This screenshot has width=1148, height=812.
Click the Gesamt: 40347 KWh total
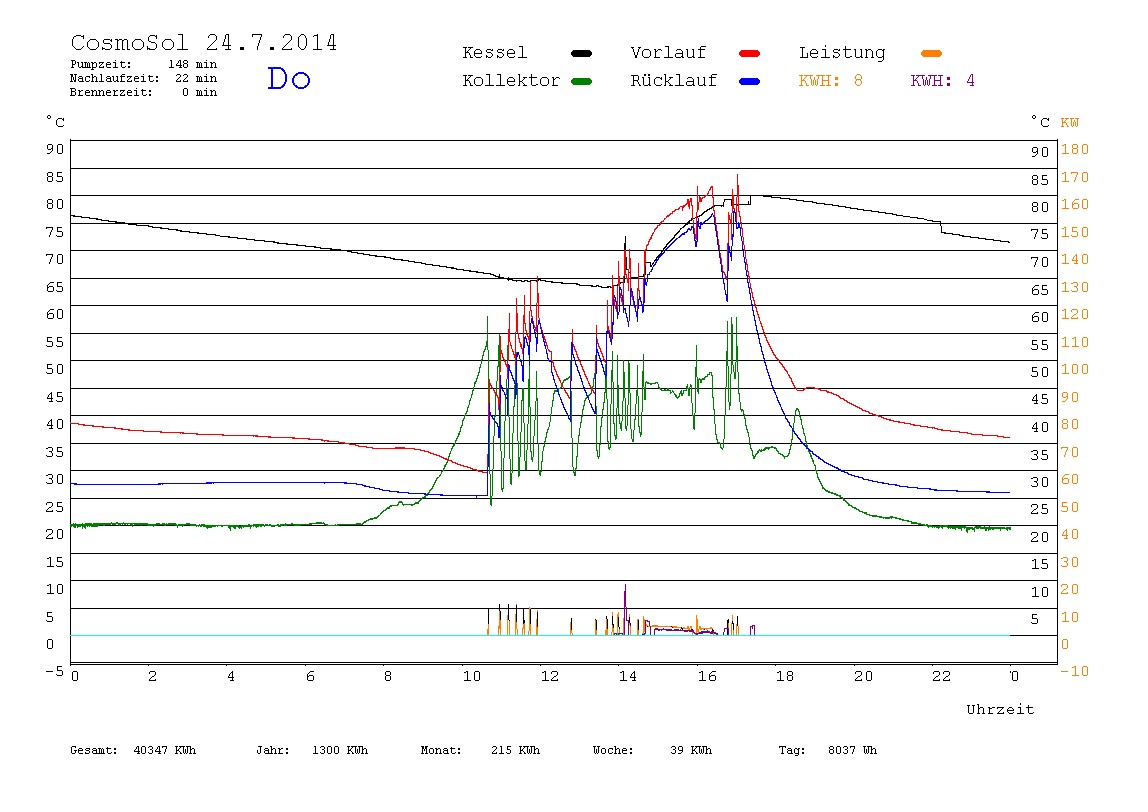[133, 750]
